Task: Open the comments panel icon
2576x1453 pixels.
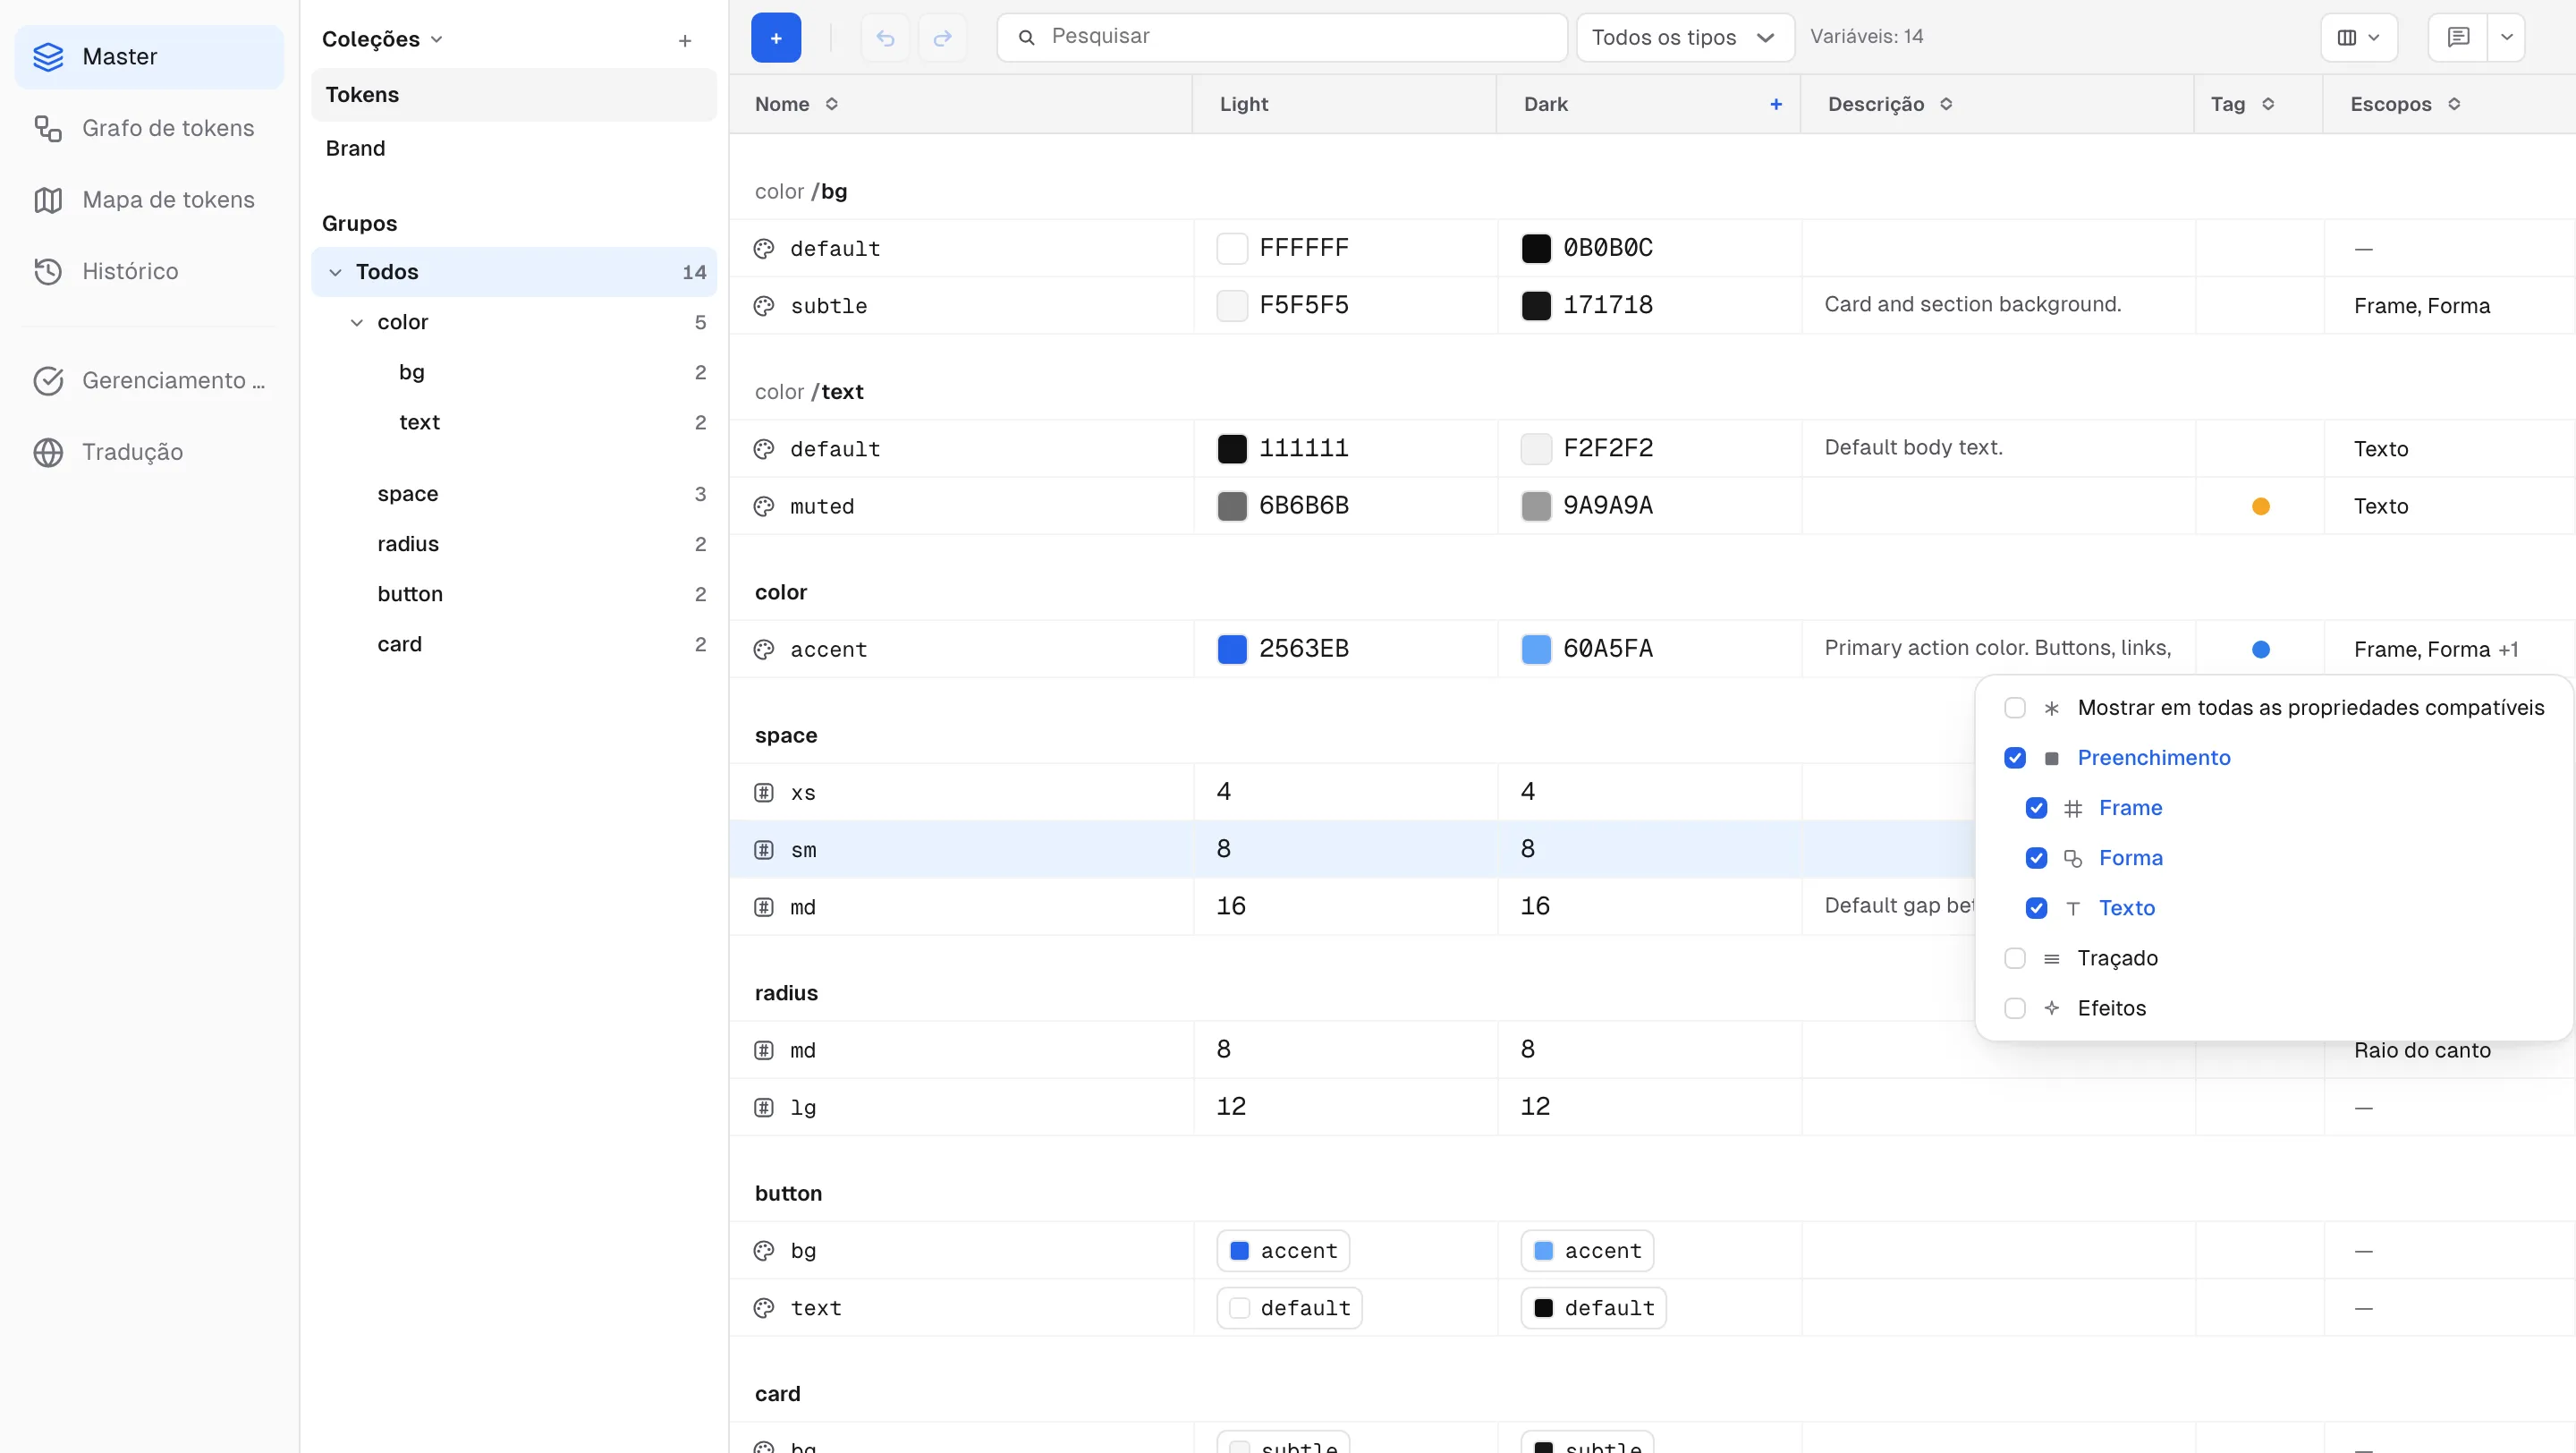Action: tap(2458, 38)
